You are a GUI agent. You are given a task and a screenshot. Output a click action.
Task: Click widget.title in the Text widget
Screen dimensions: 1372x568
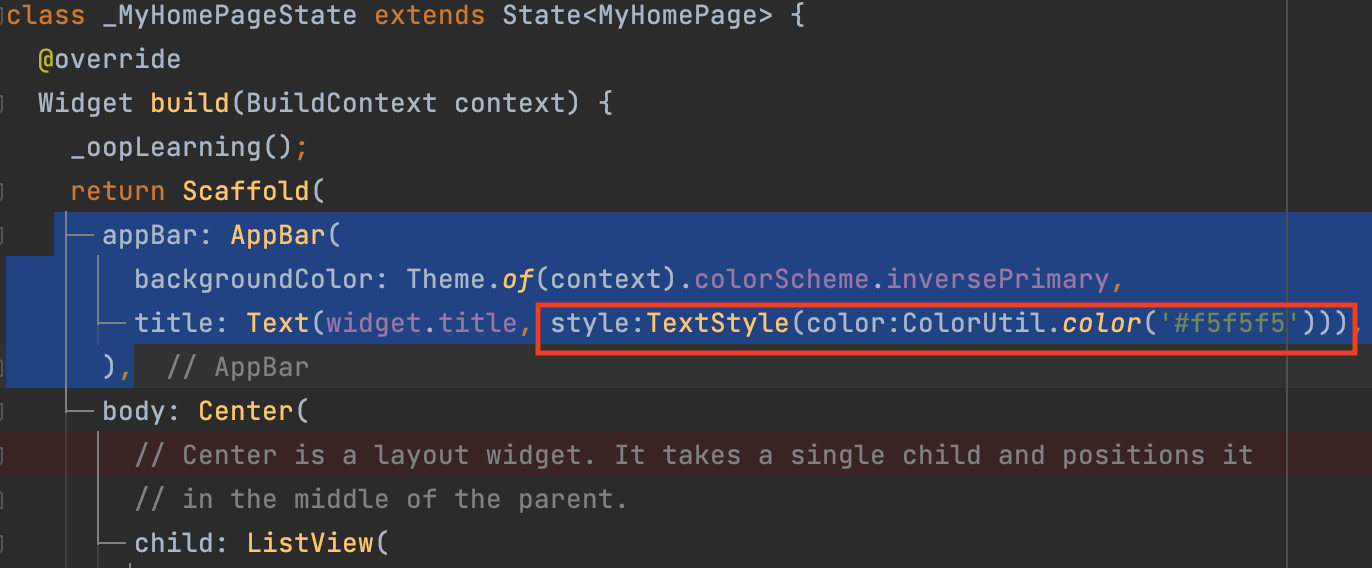click(421, 323)
